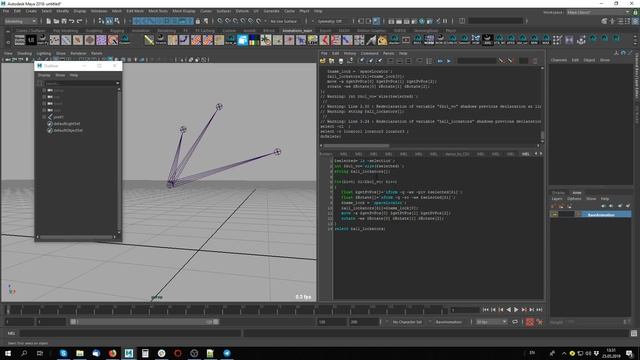Open Outliner search options dropdown arrow
This screenshot has height=360, width=640.
(x=118, y=83)
